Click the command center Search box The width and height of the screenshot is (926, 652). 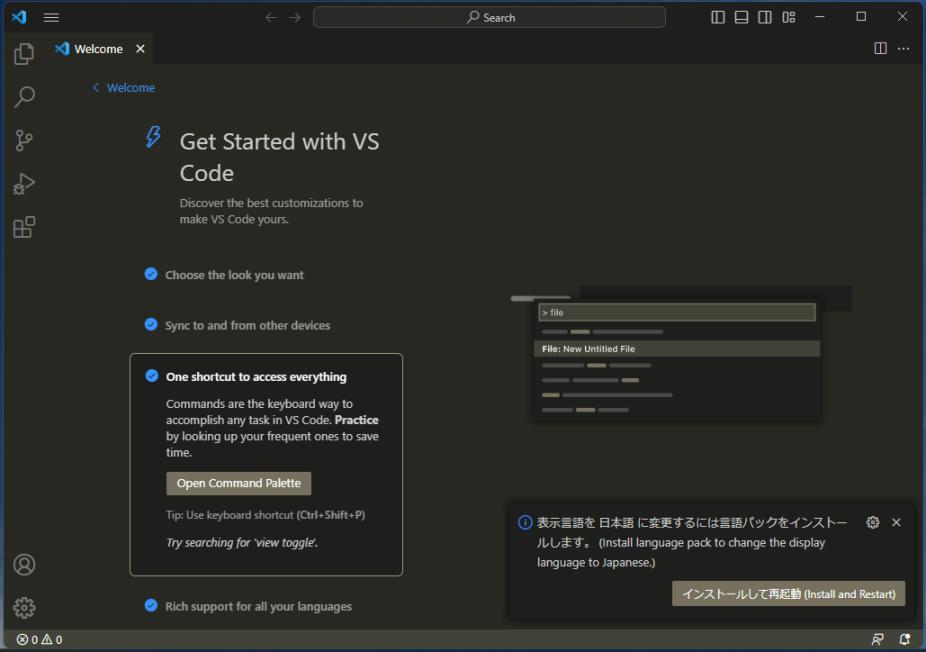pyautogui.click(x=490, y=18)
